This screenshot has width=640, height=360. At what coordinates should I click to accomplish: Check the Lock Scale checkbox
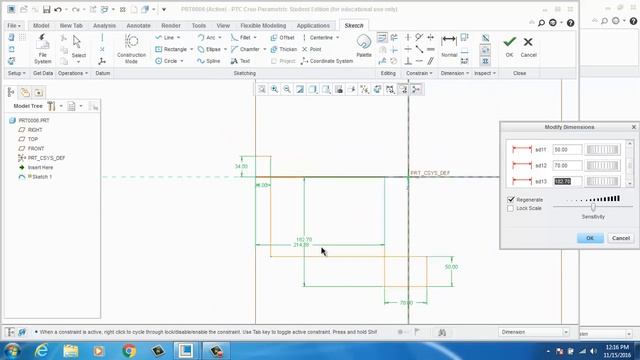click(511, 208)
